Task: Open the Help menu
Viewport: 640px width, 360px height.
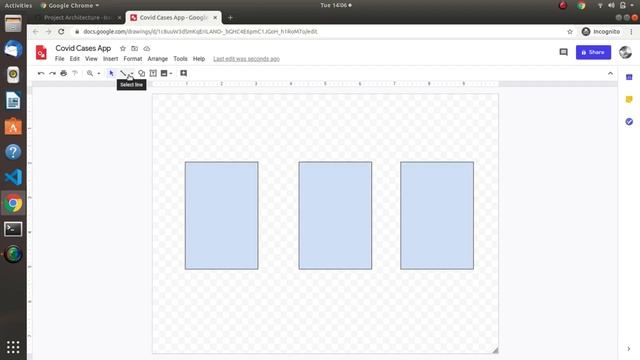Action: [x=199, y=59]
